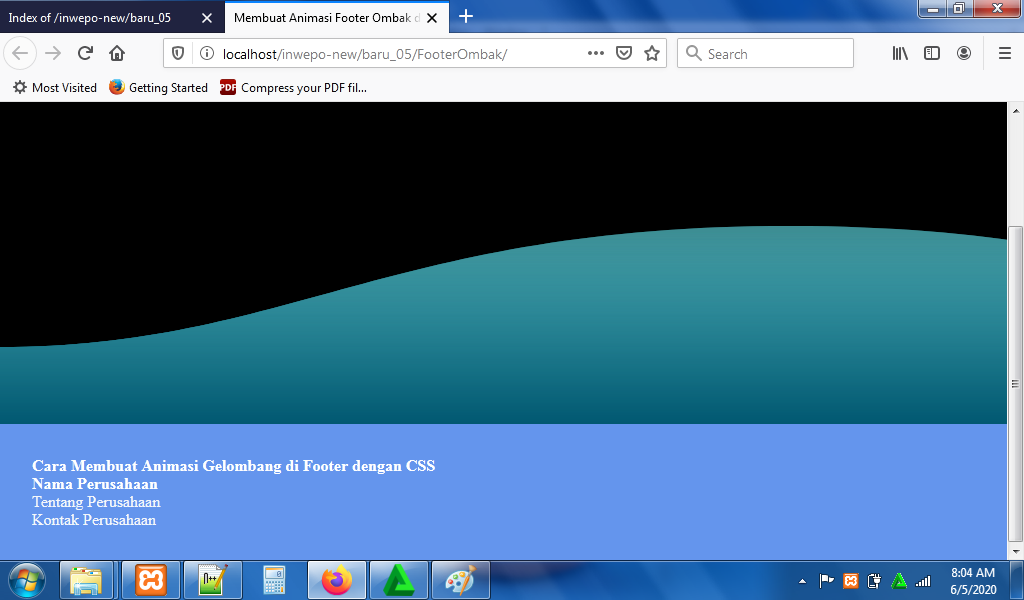This screenshot has width=1024, height=600.
Task: Open the Library icon in the toolbar
Action: point(901,54)
